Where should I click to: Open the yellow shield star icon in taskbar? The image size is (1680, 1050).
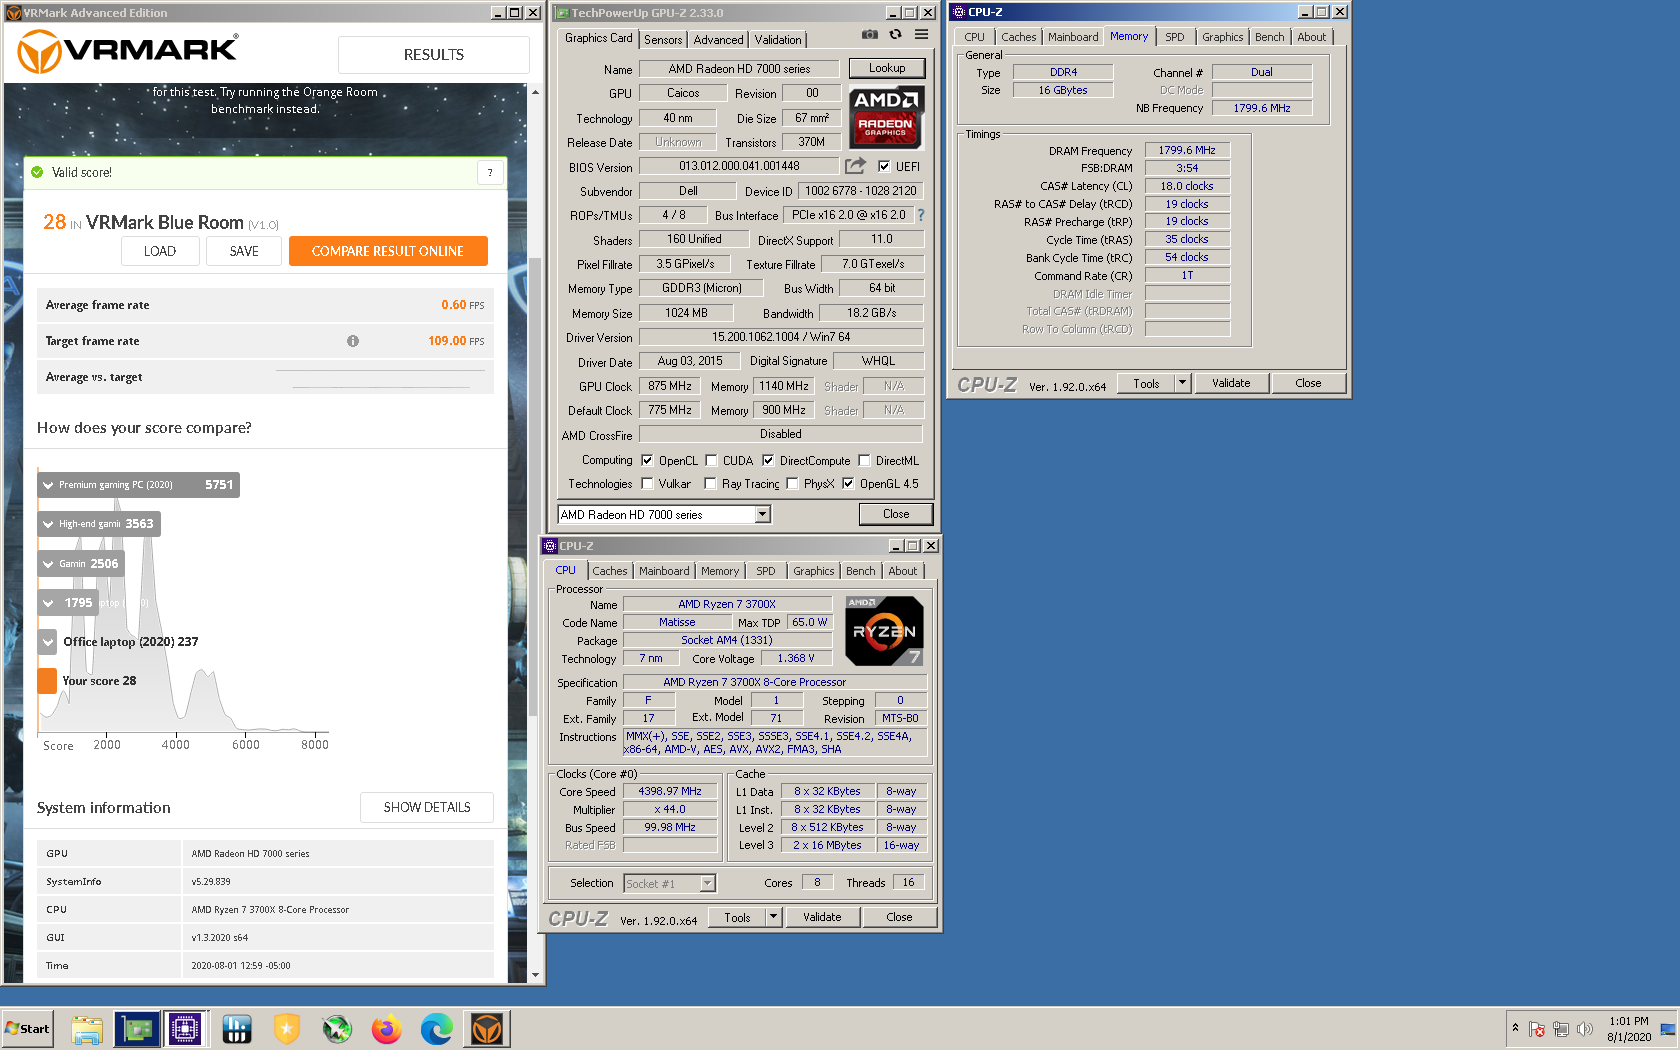287,1029
